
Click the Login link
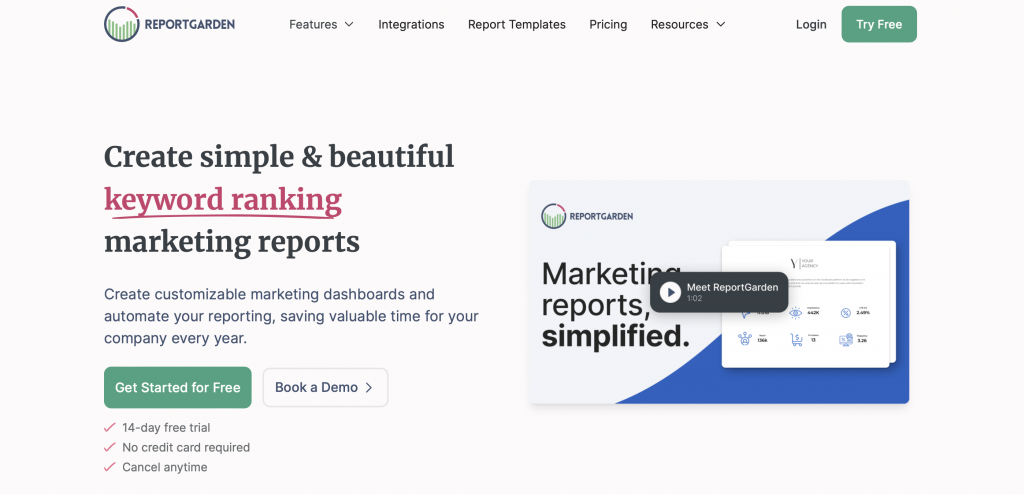tap(811, 24)
